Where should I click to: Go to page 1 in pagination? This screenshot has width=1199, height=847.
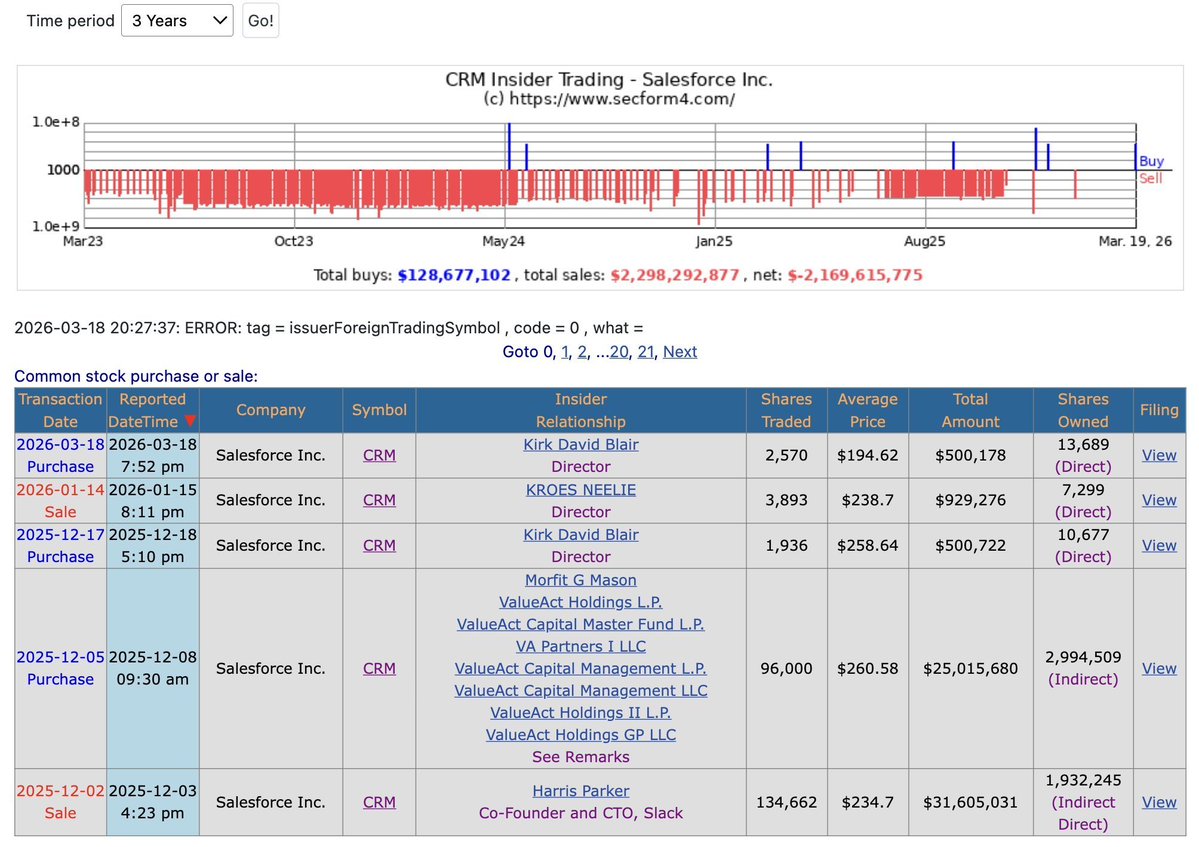point(565,352)
